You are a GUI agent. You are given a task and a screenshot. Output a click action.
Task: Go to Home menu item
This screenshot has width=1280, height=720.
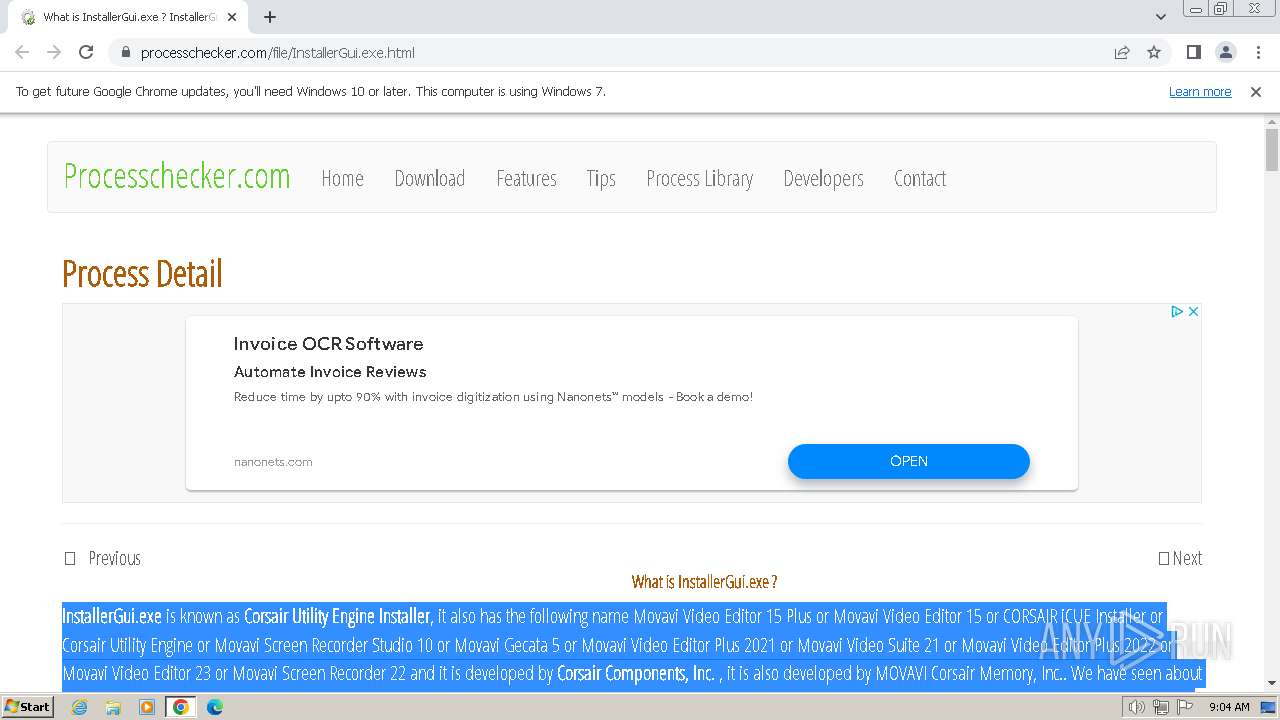click(x=342, y=178)
